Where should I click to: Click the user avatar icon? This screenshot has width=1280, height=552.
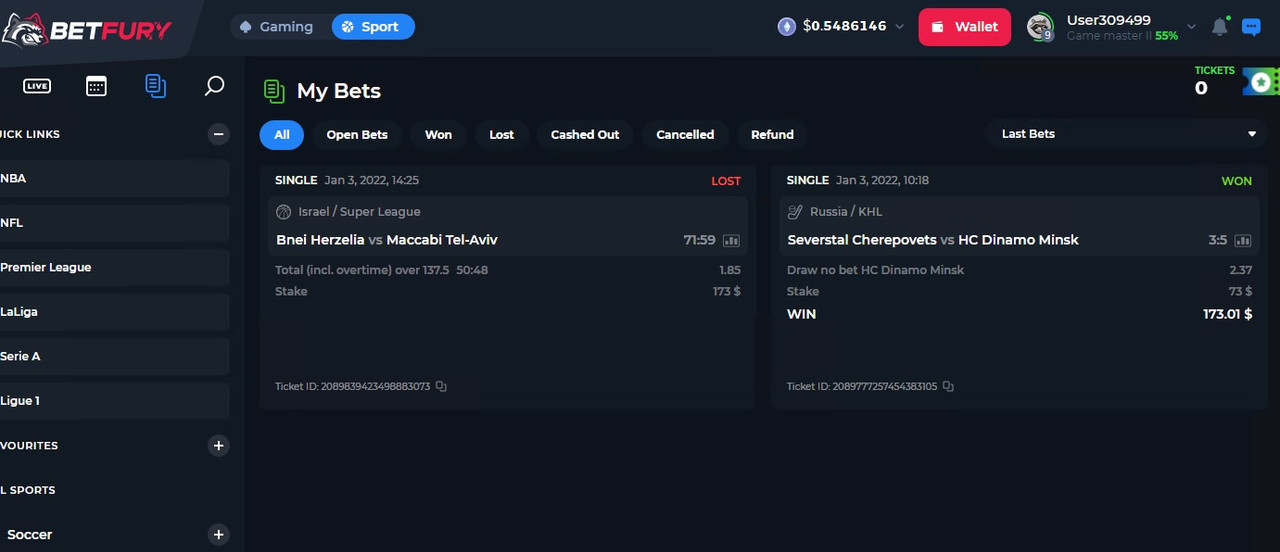[x=1041, y=27]
